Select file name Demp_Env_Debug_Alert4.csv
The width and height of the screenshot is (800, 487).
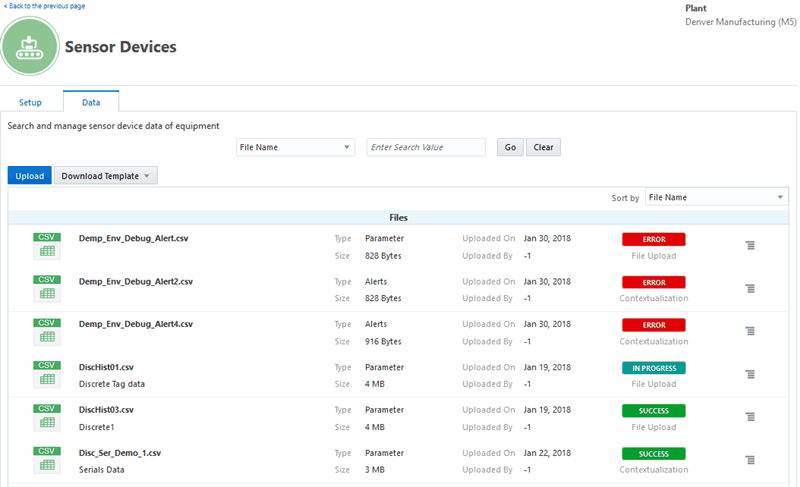pos(136,324)
